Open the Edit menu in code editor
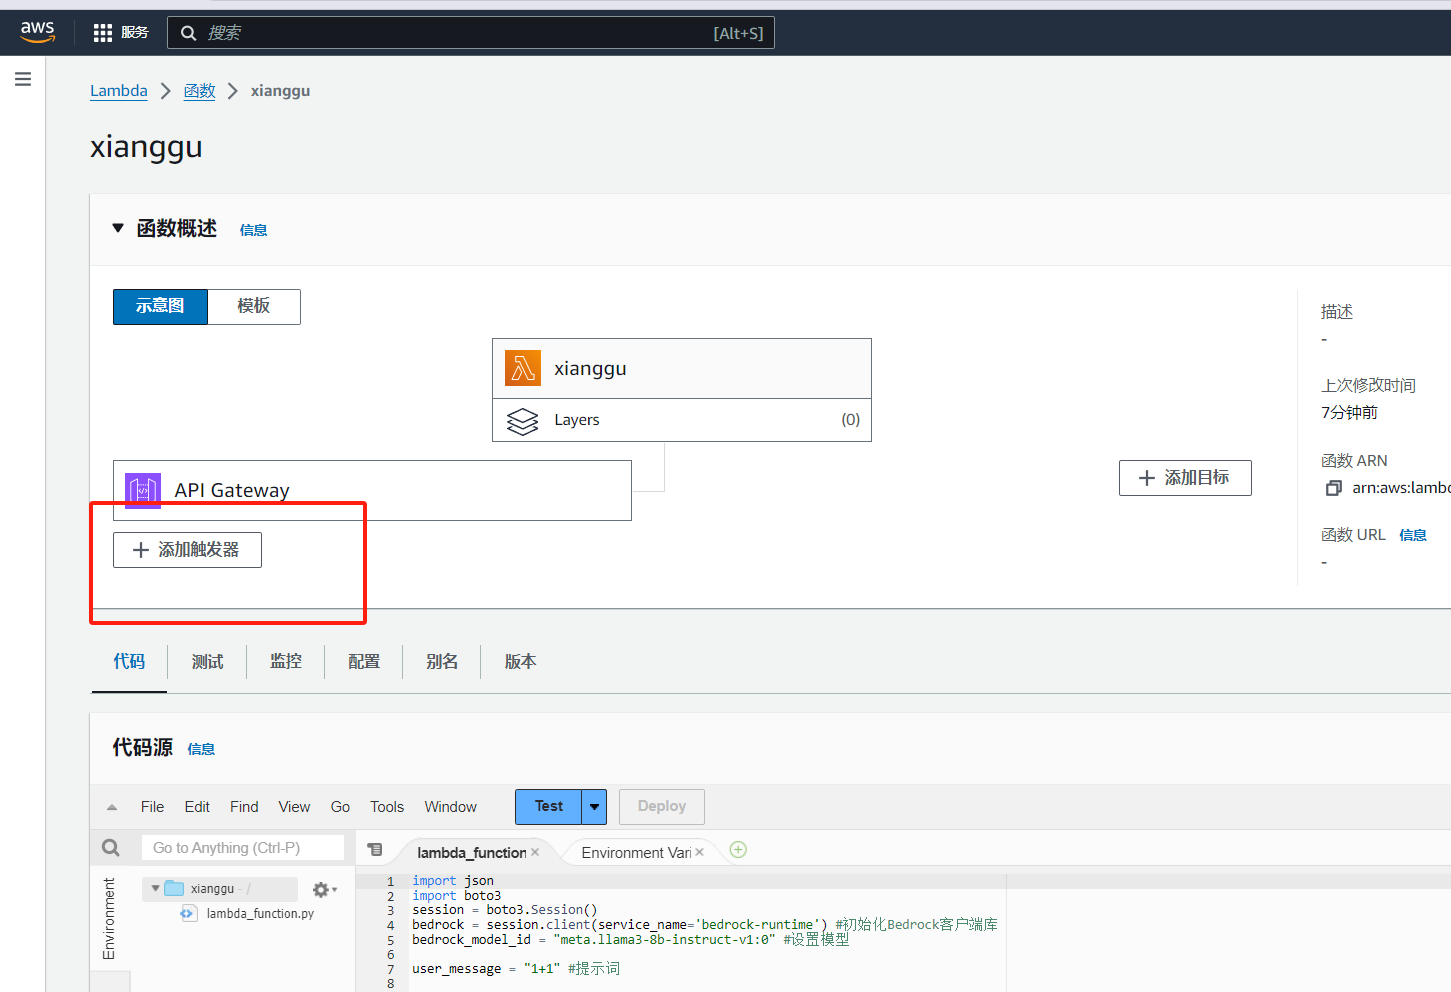The image size is (1451, 992). (x=197, y=807)
